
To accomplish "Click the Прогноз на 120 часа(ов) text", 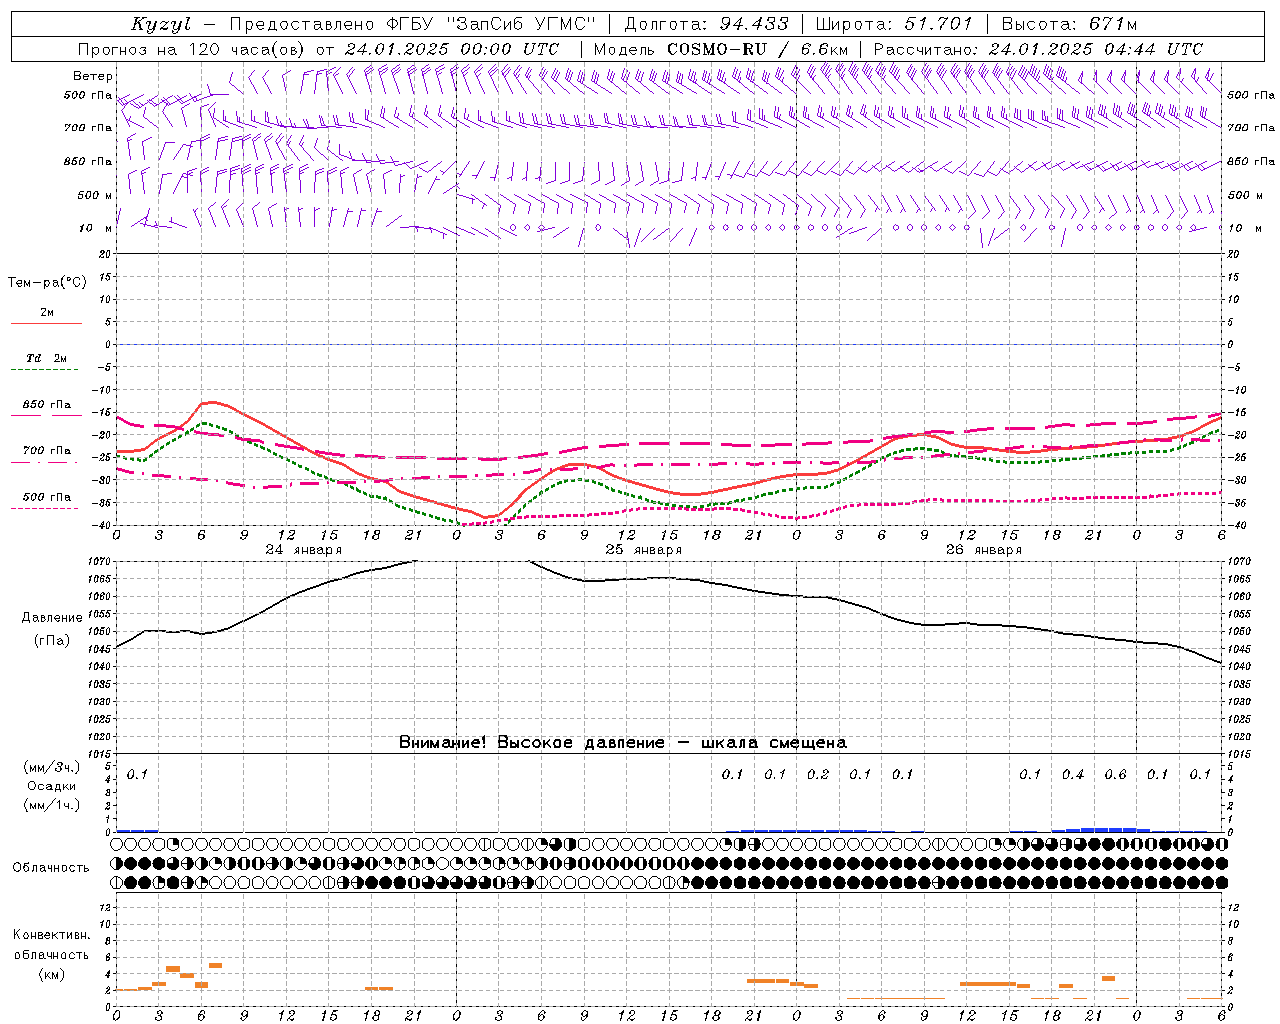I will (193, 49).
